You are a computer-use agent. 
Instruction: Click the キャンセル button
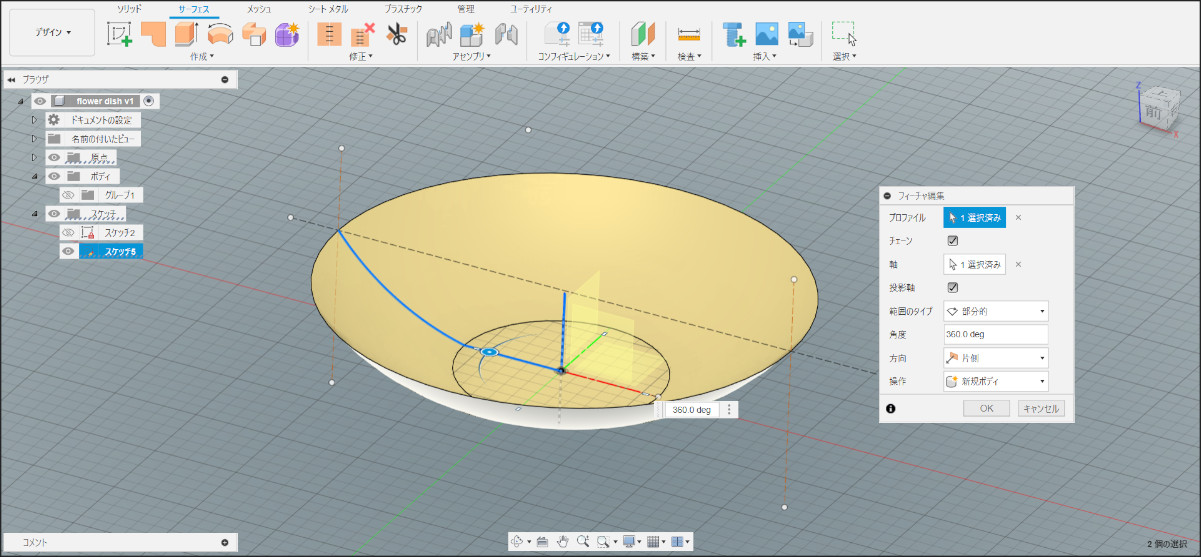(x=1041, y=408)
